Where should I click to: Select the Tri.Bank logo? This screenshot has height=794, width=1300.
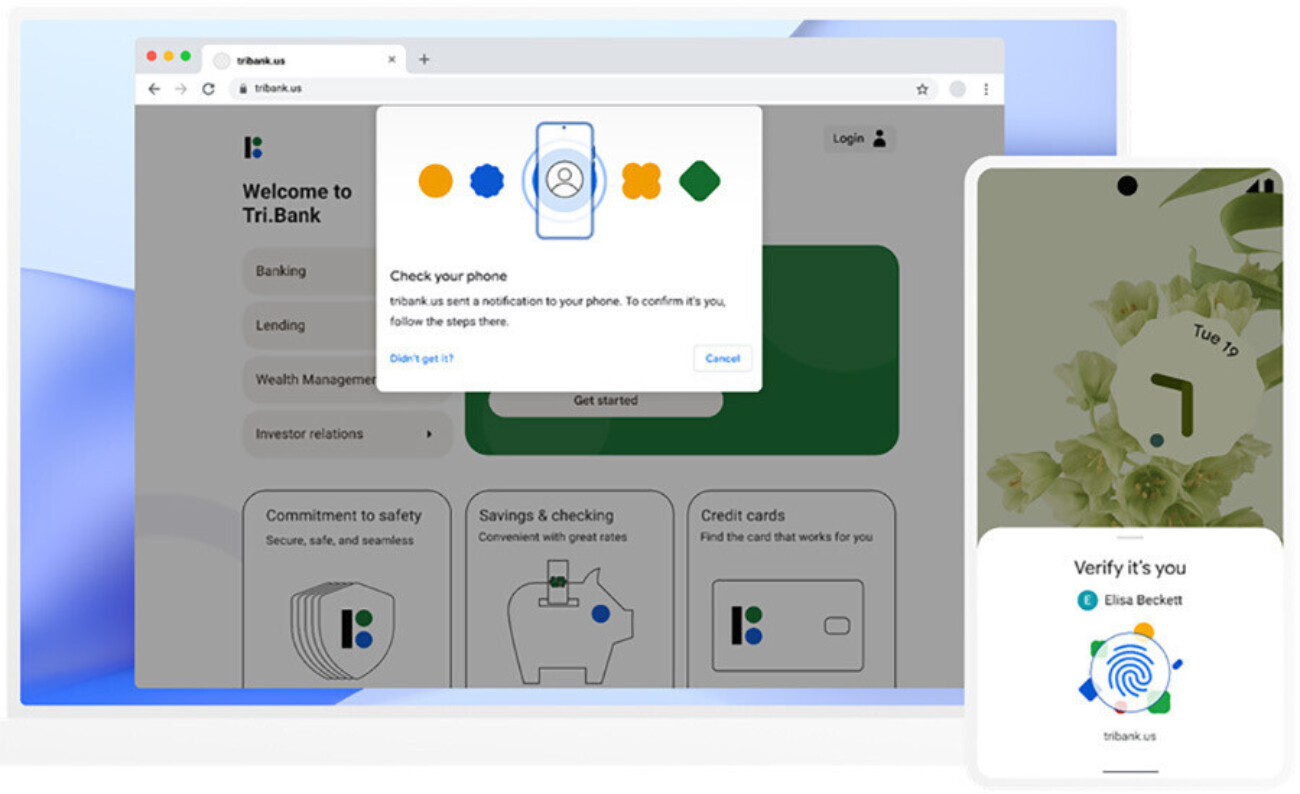(253, 146)
